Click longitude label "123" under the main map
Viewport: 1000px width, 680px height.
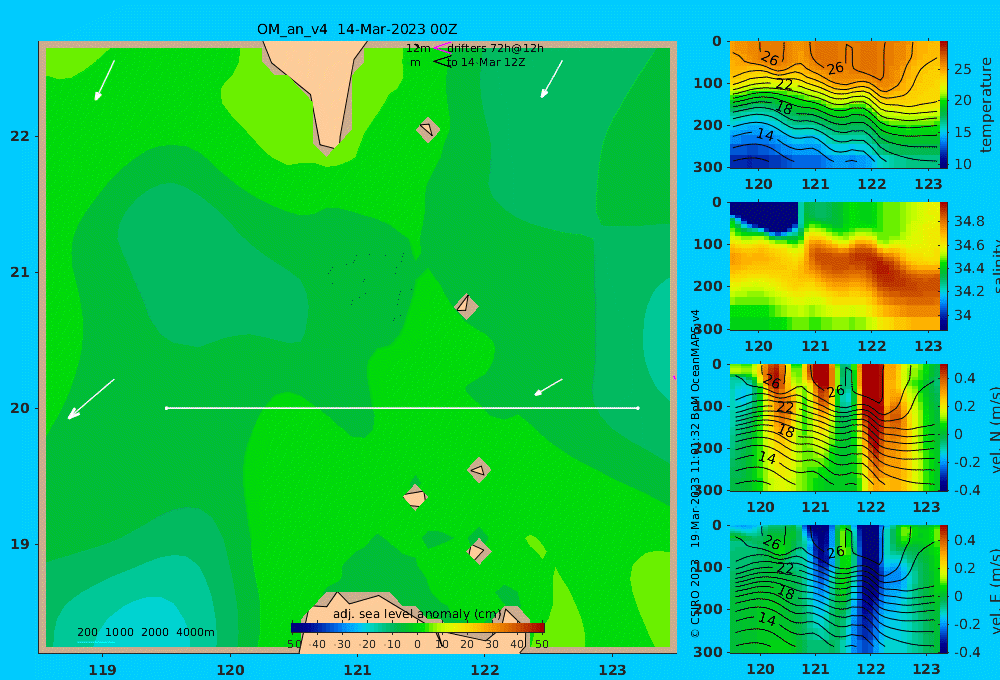coord(612,670)
